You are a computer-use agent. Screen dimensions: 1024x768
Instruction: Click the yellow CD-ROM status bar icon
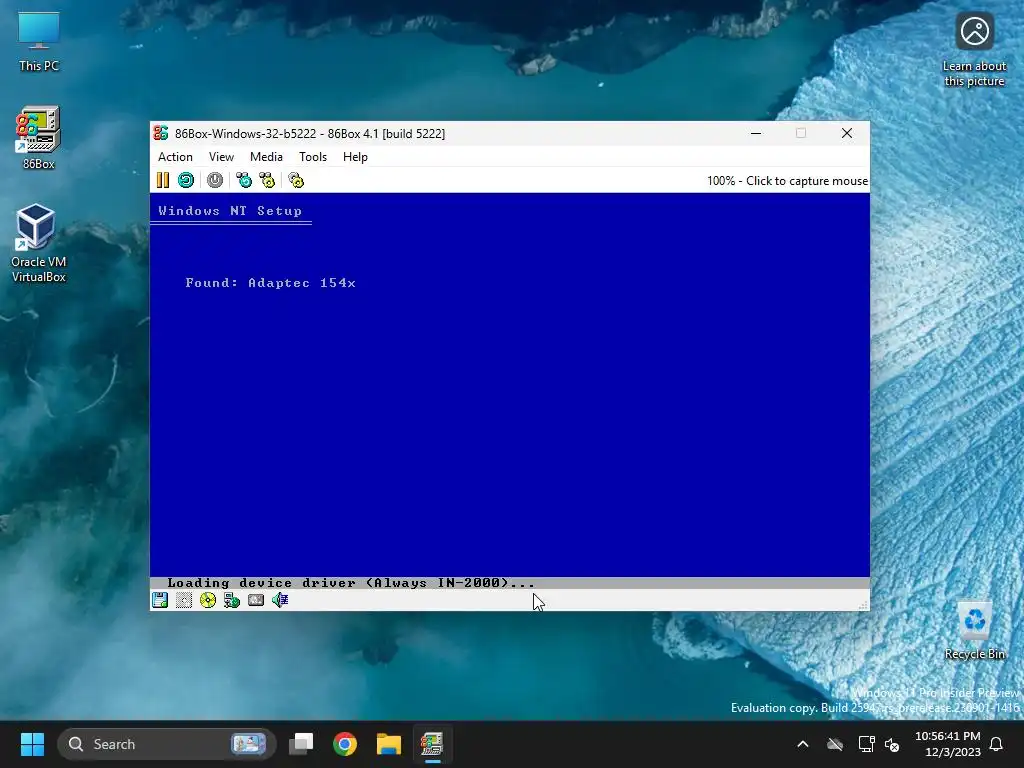click(208, 600)
